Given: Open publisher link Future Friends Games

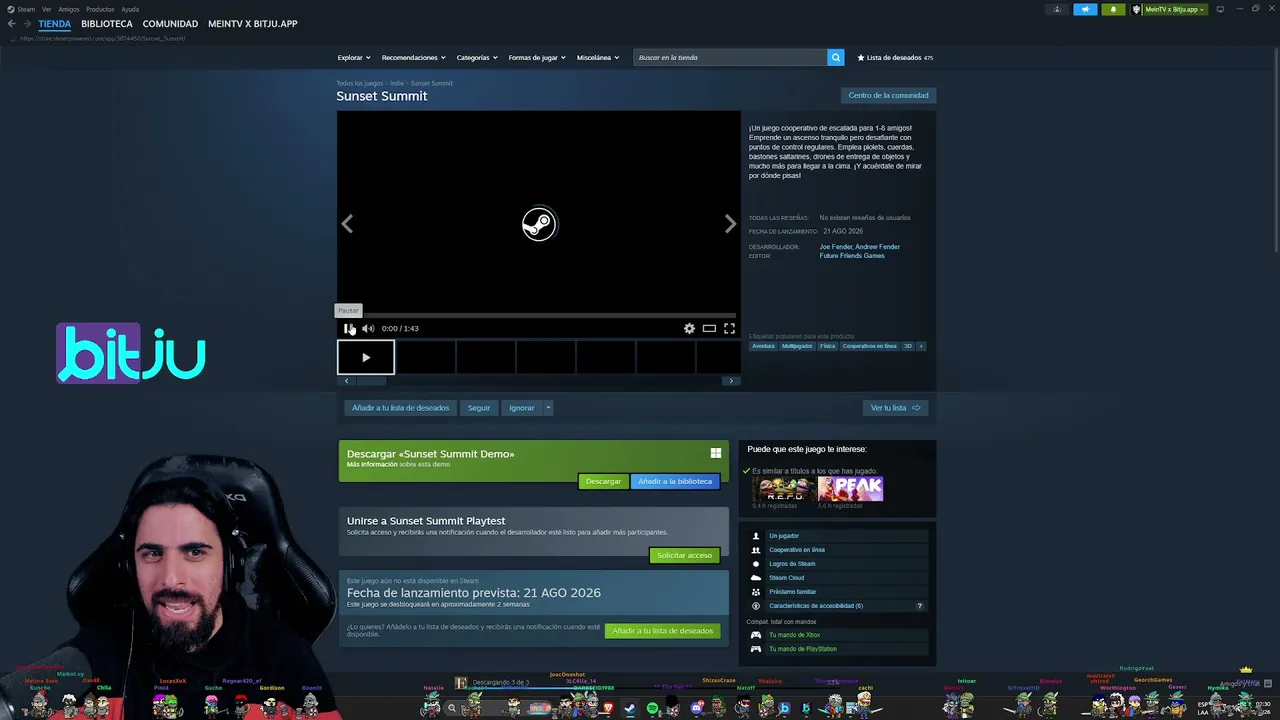Looking at the screenshot, I should pyautogui.click(x=852, y=256).
